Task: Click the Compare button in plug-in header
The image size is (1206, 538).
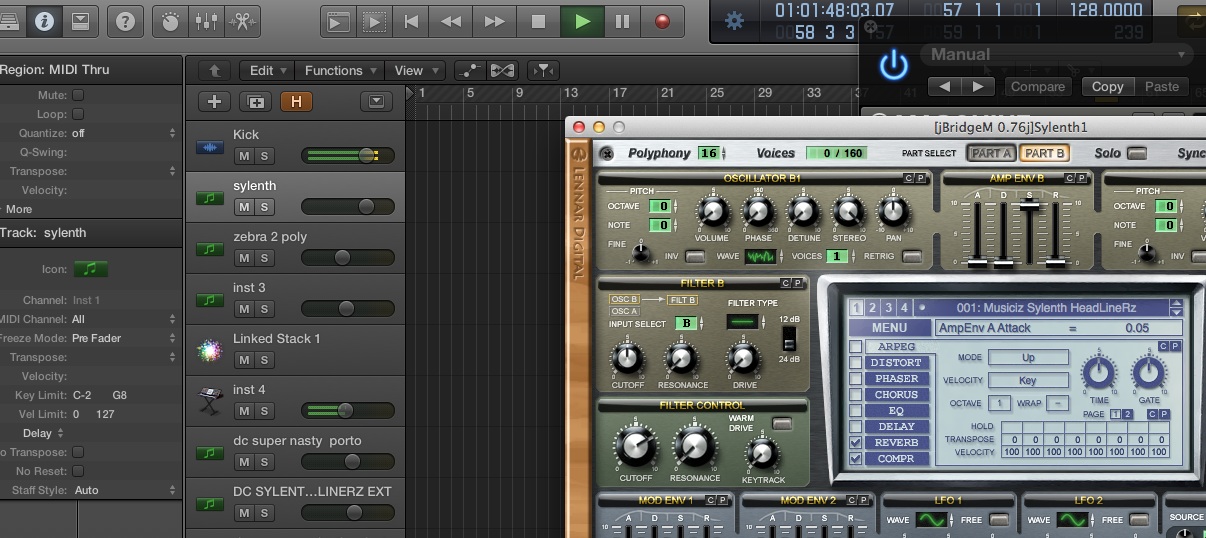Action: (x=1037, y=87)
